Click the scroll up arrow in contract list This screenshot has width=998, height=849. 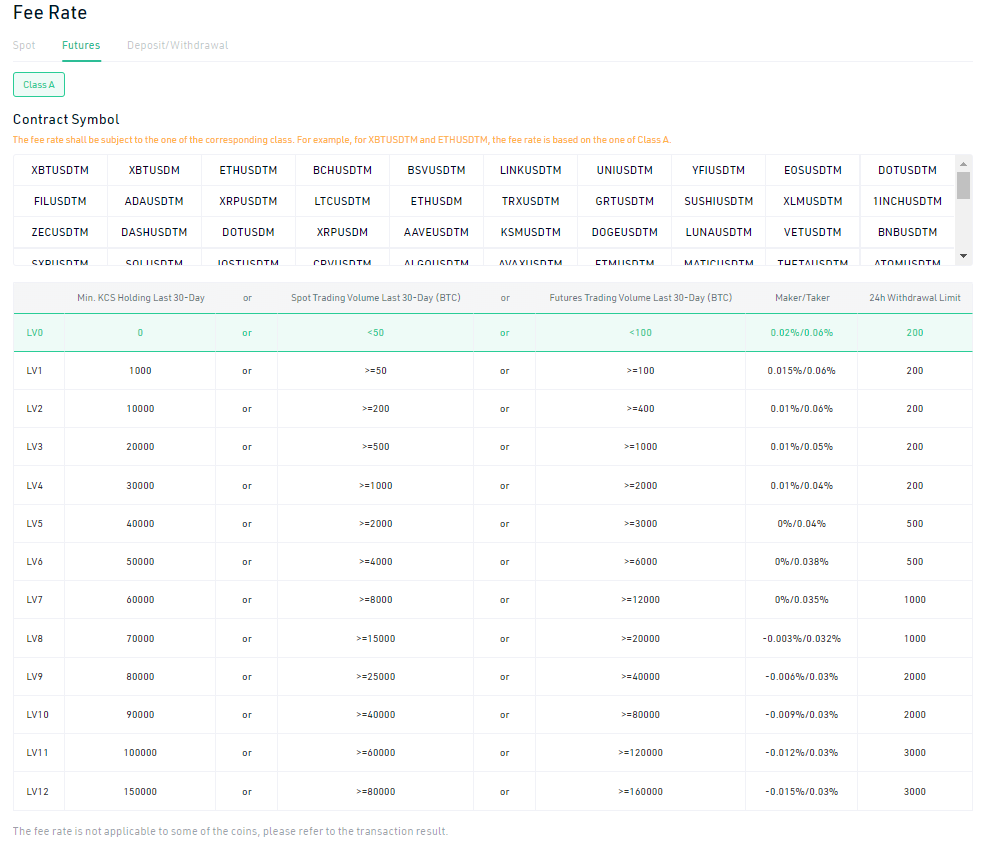coord(964,164)
